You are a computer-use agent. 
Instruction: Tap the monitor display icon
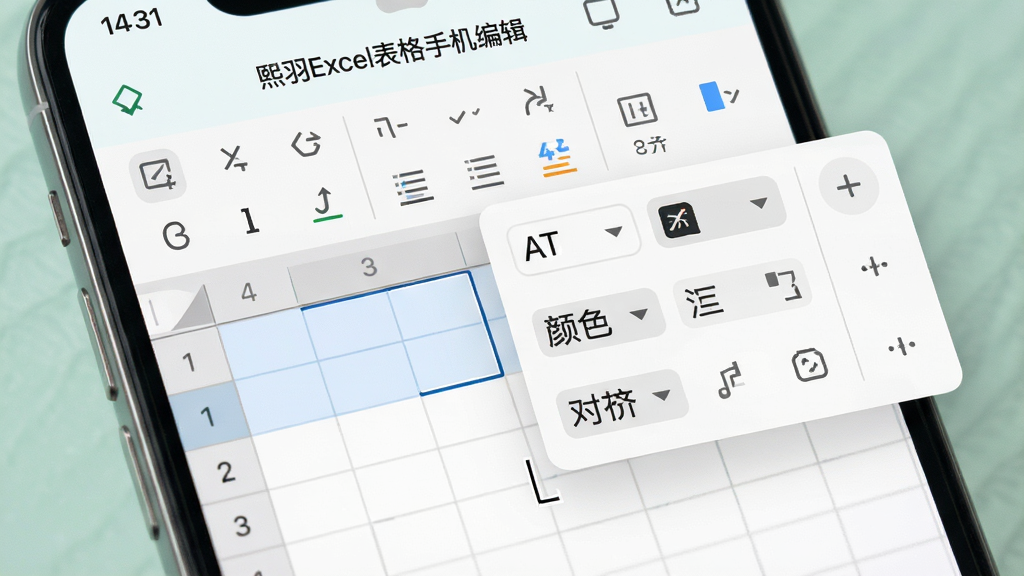tap(601, 14)
